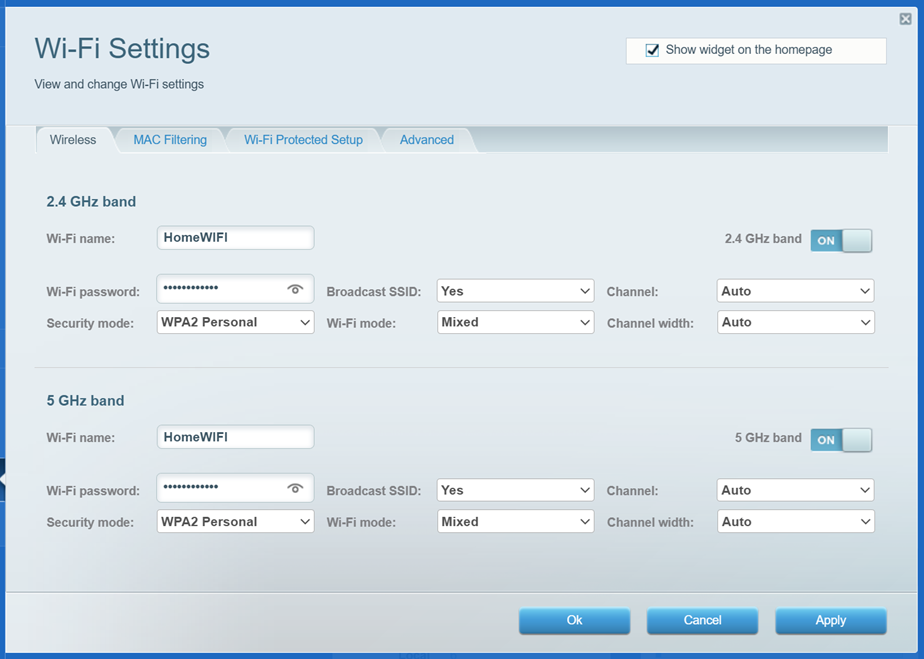Switch to the MAC Filtering tab

tap(170, 140)
